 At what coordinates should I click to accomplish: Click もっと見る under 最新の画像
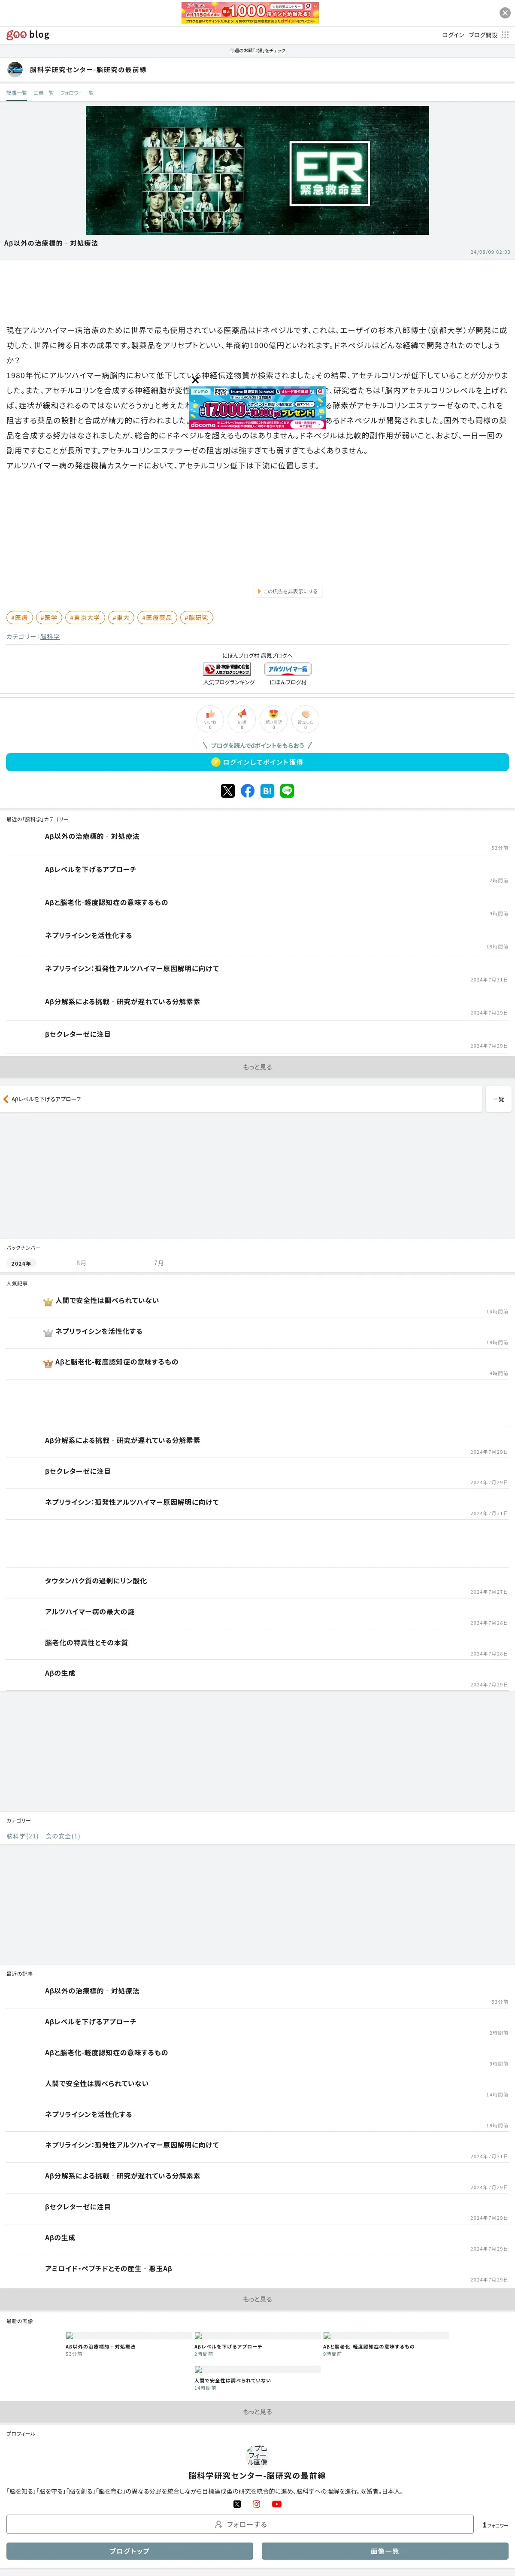click(x=257, y=2412)
